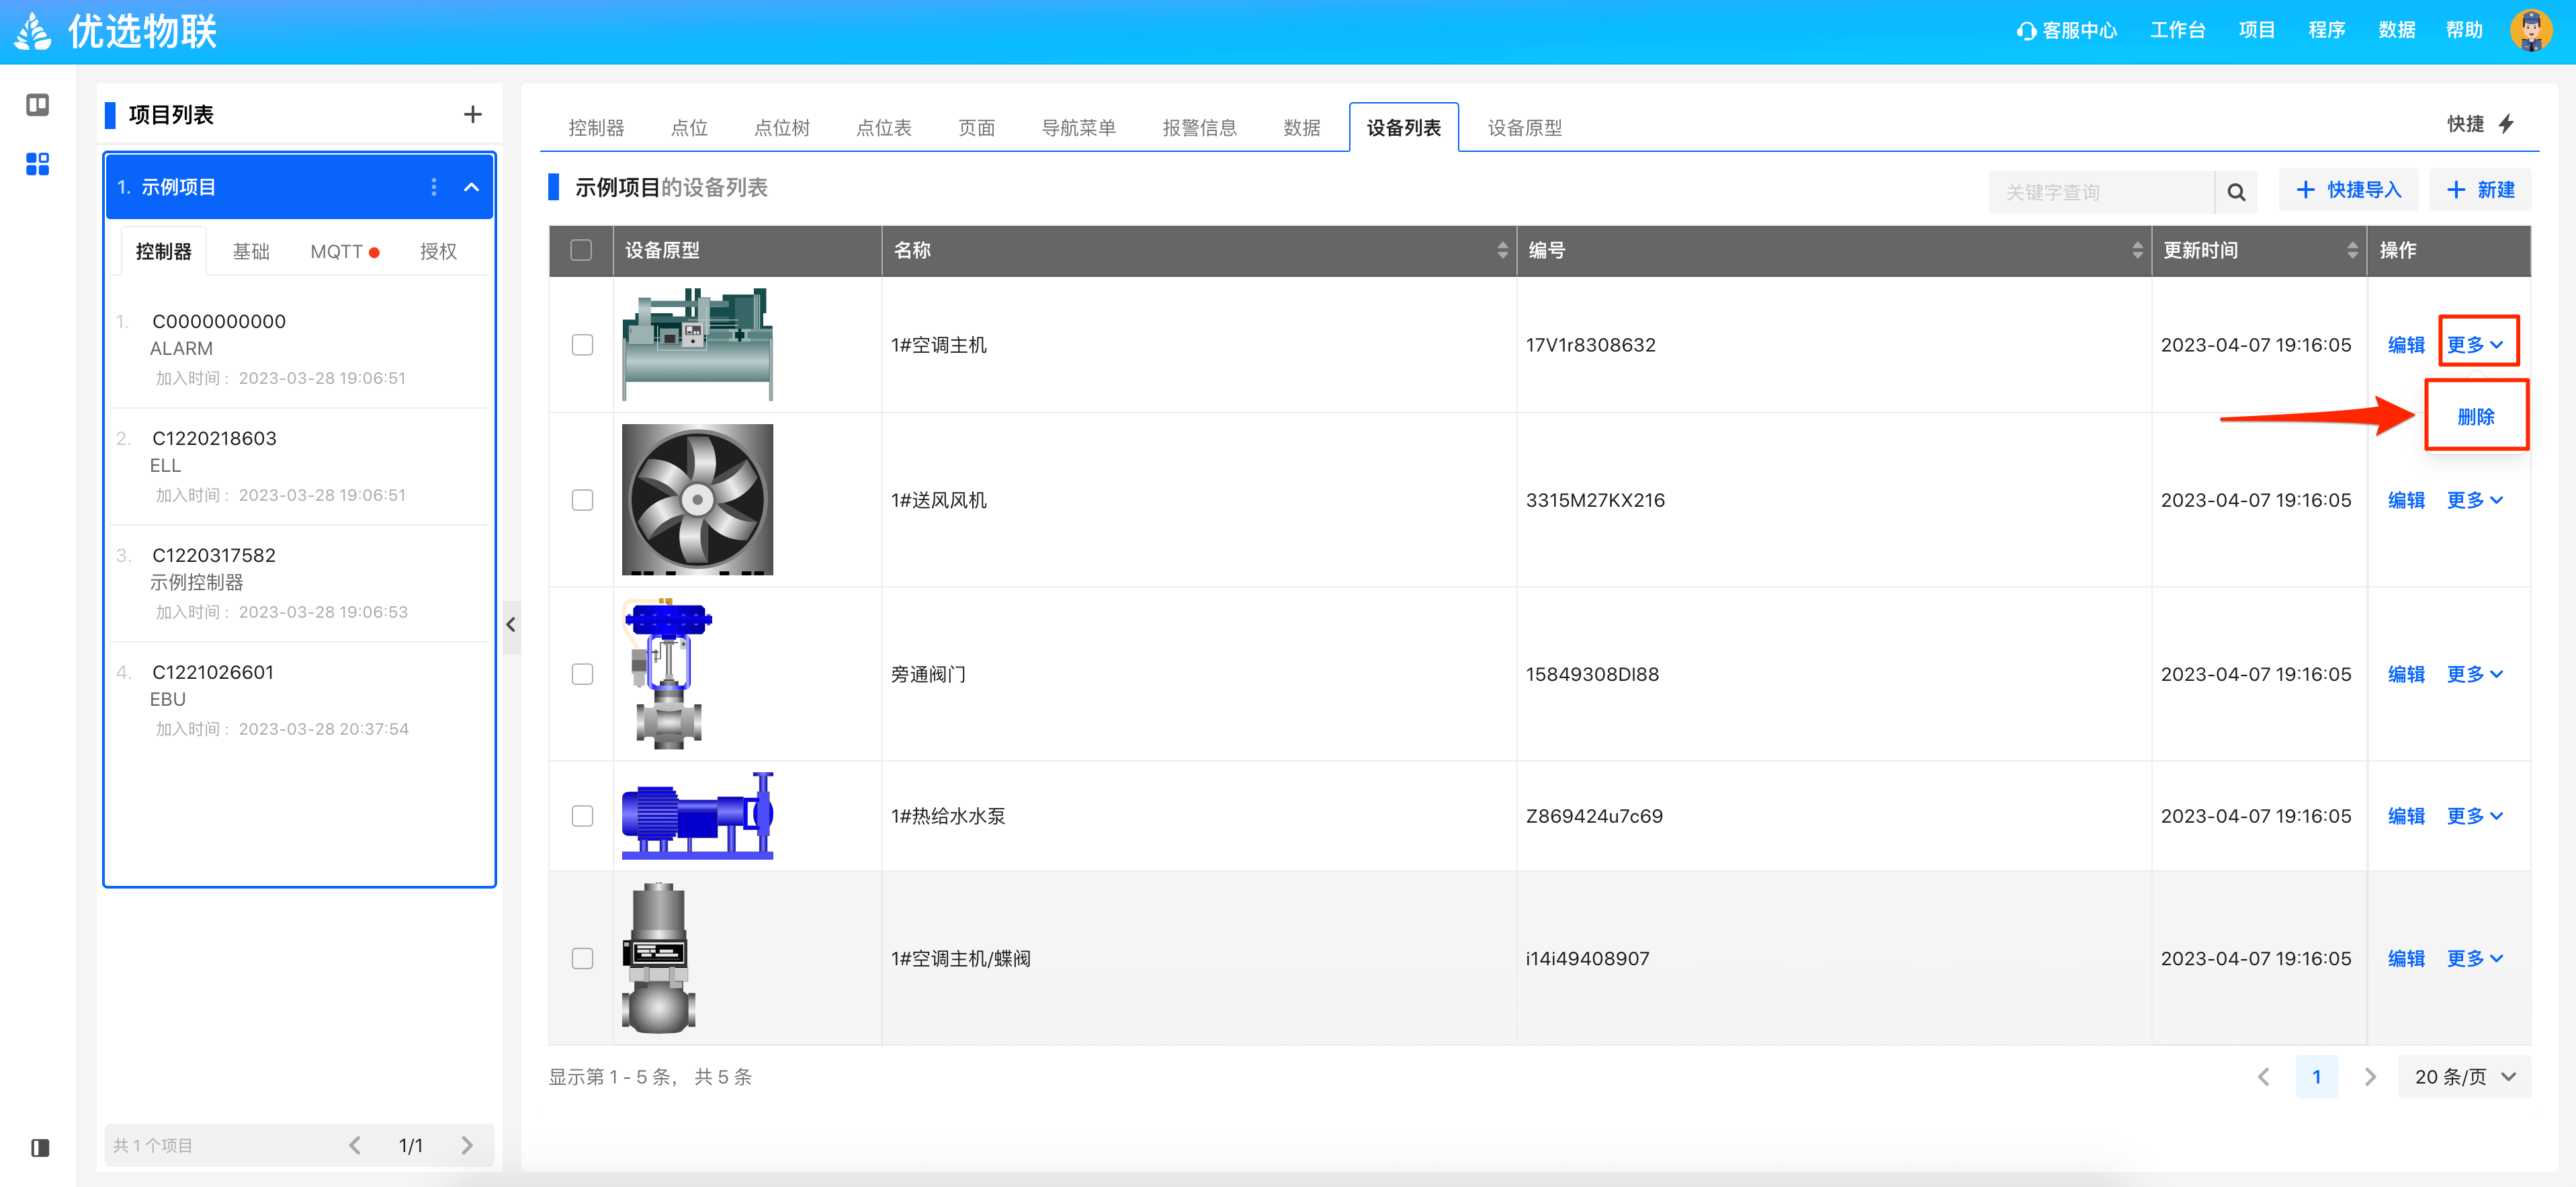Expand 更多 for 1#送风风机 row
Viewport: 2576px width, 1187px height.
[x=2475, y=500]
